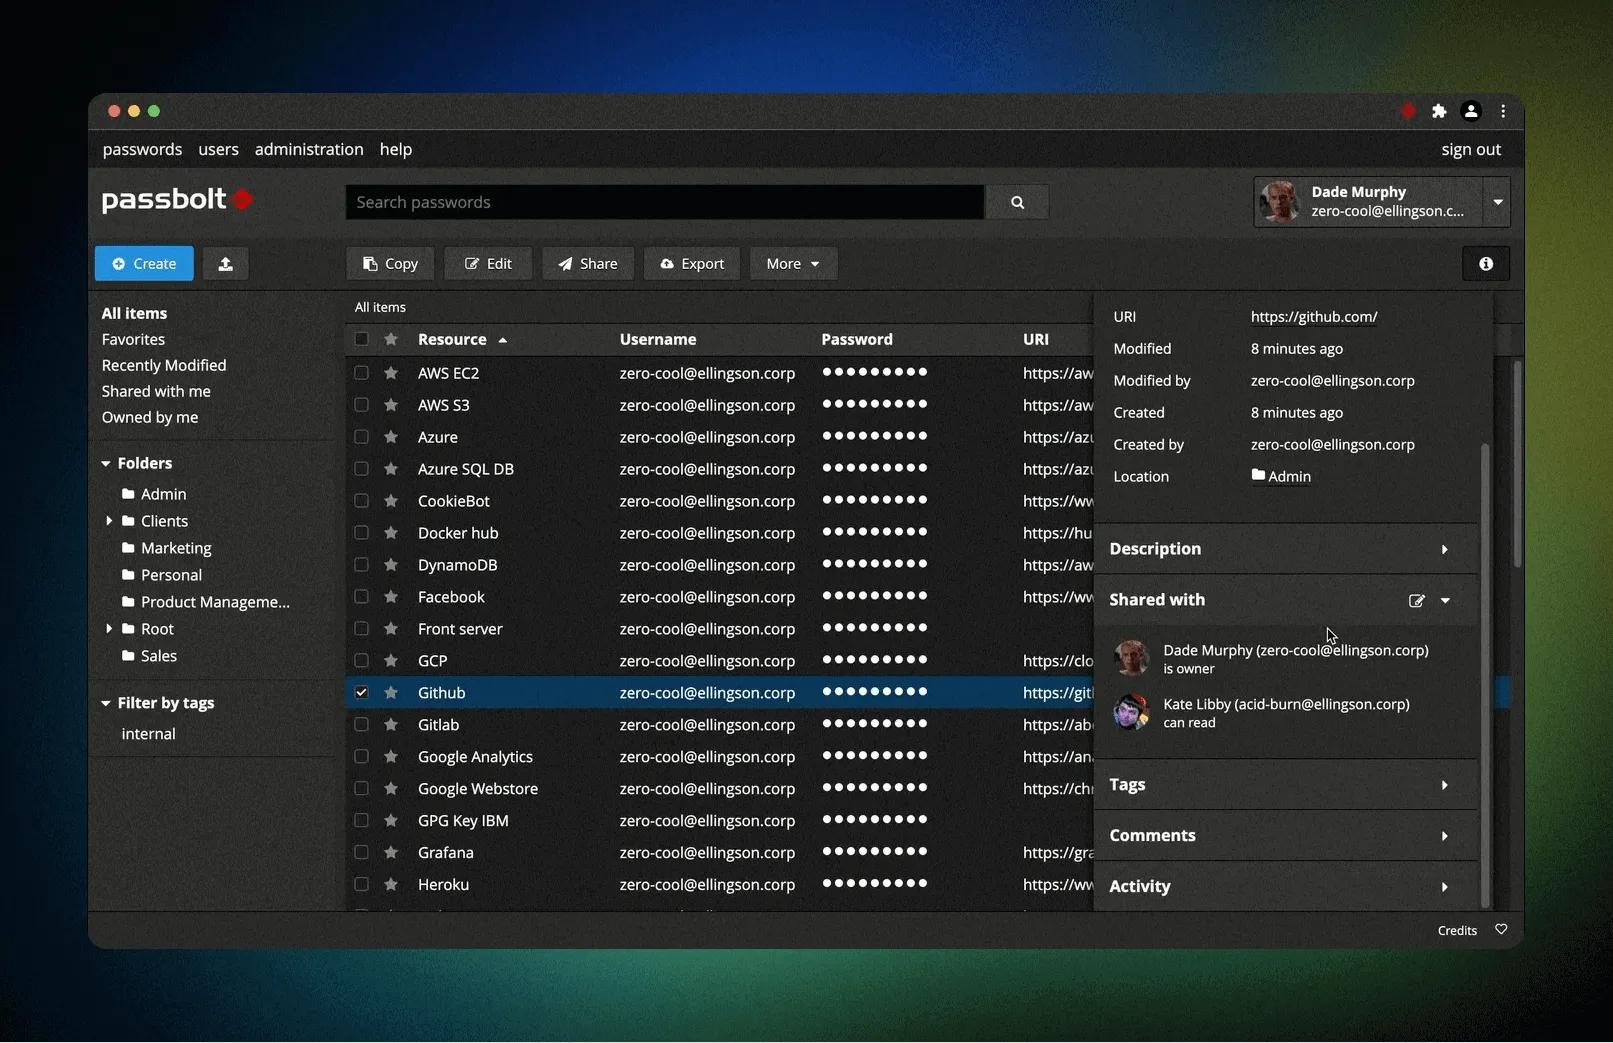Open the administration menu
Screen dimensions: 1613x1043
(309, 149)
